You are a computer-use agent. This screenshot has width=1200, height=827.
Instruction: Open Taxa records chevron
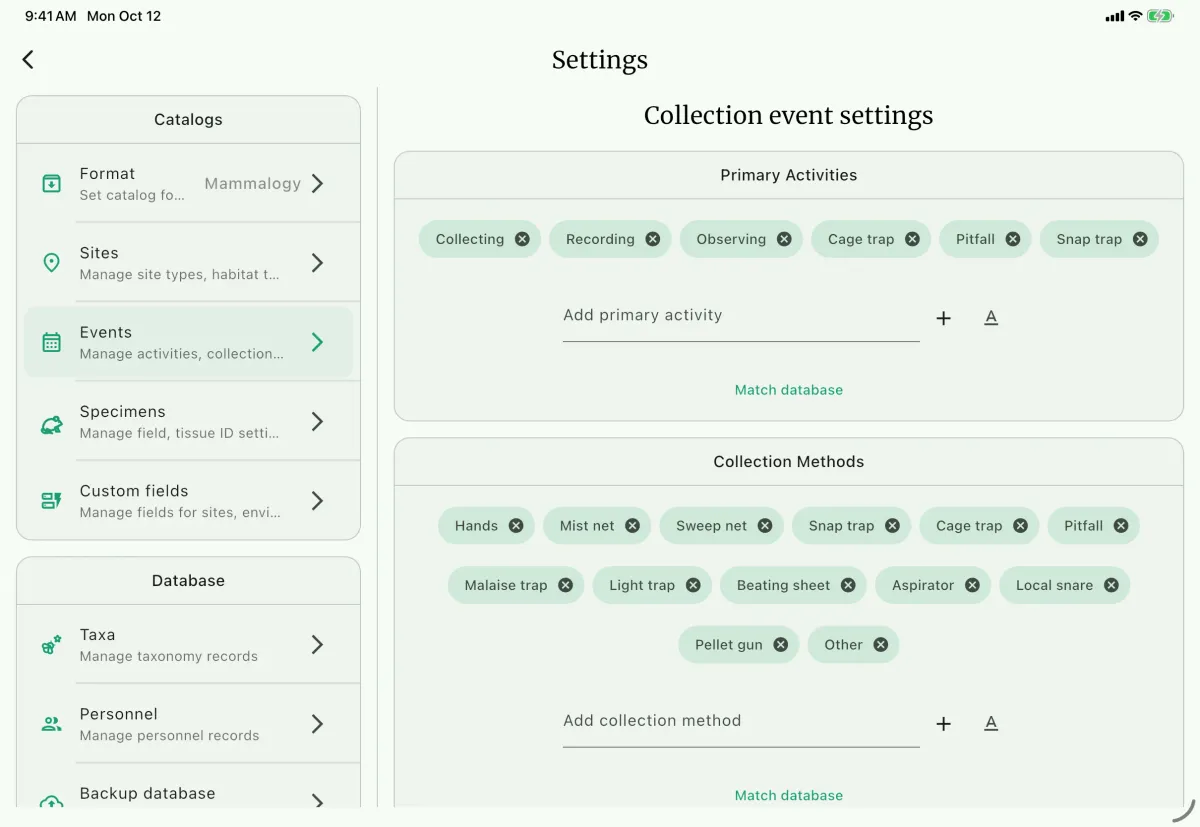click(317, 645)
